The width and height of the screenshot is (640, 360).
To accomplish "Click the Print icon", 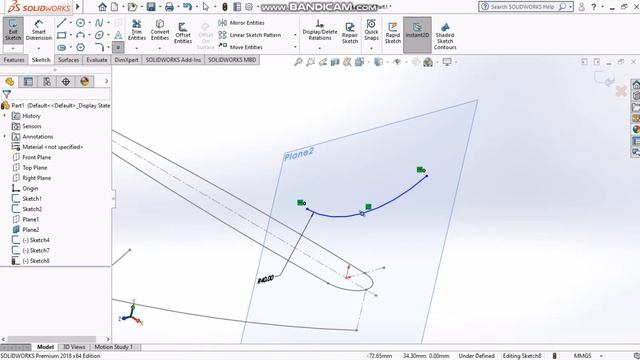I will 169,7.
